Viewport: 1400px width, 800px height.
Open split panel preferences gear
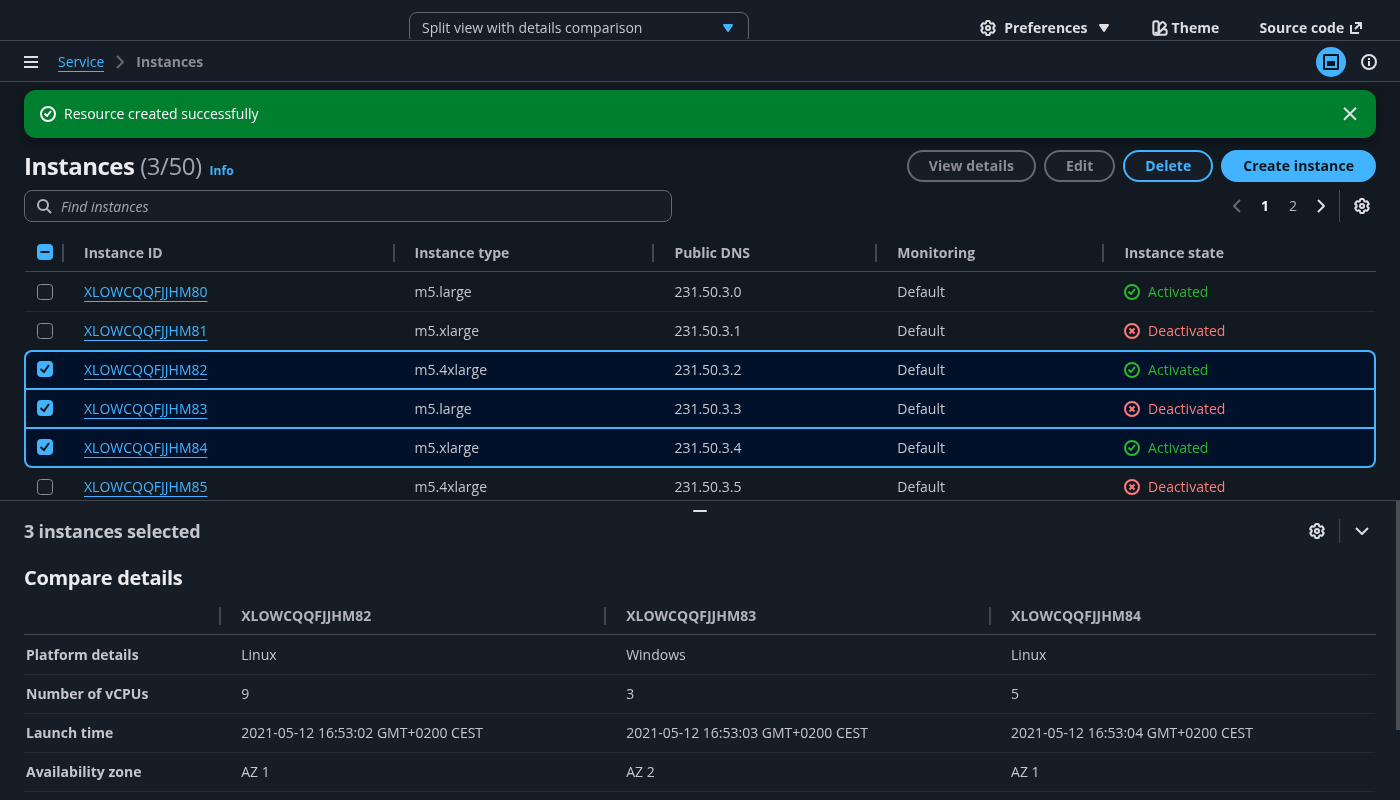click(1317, 531)
